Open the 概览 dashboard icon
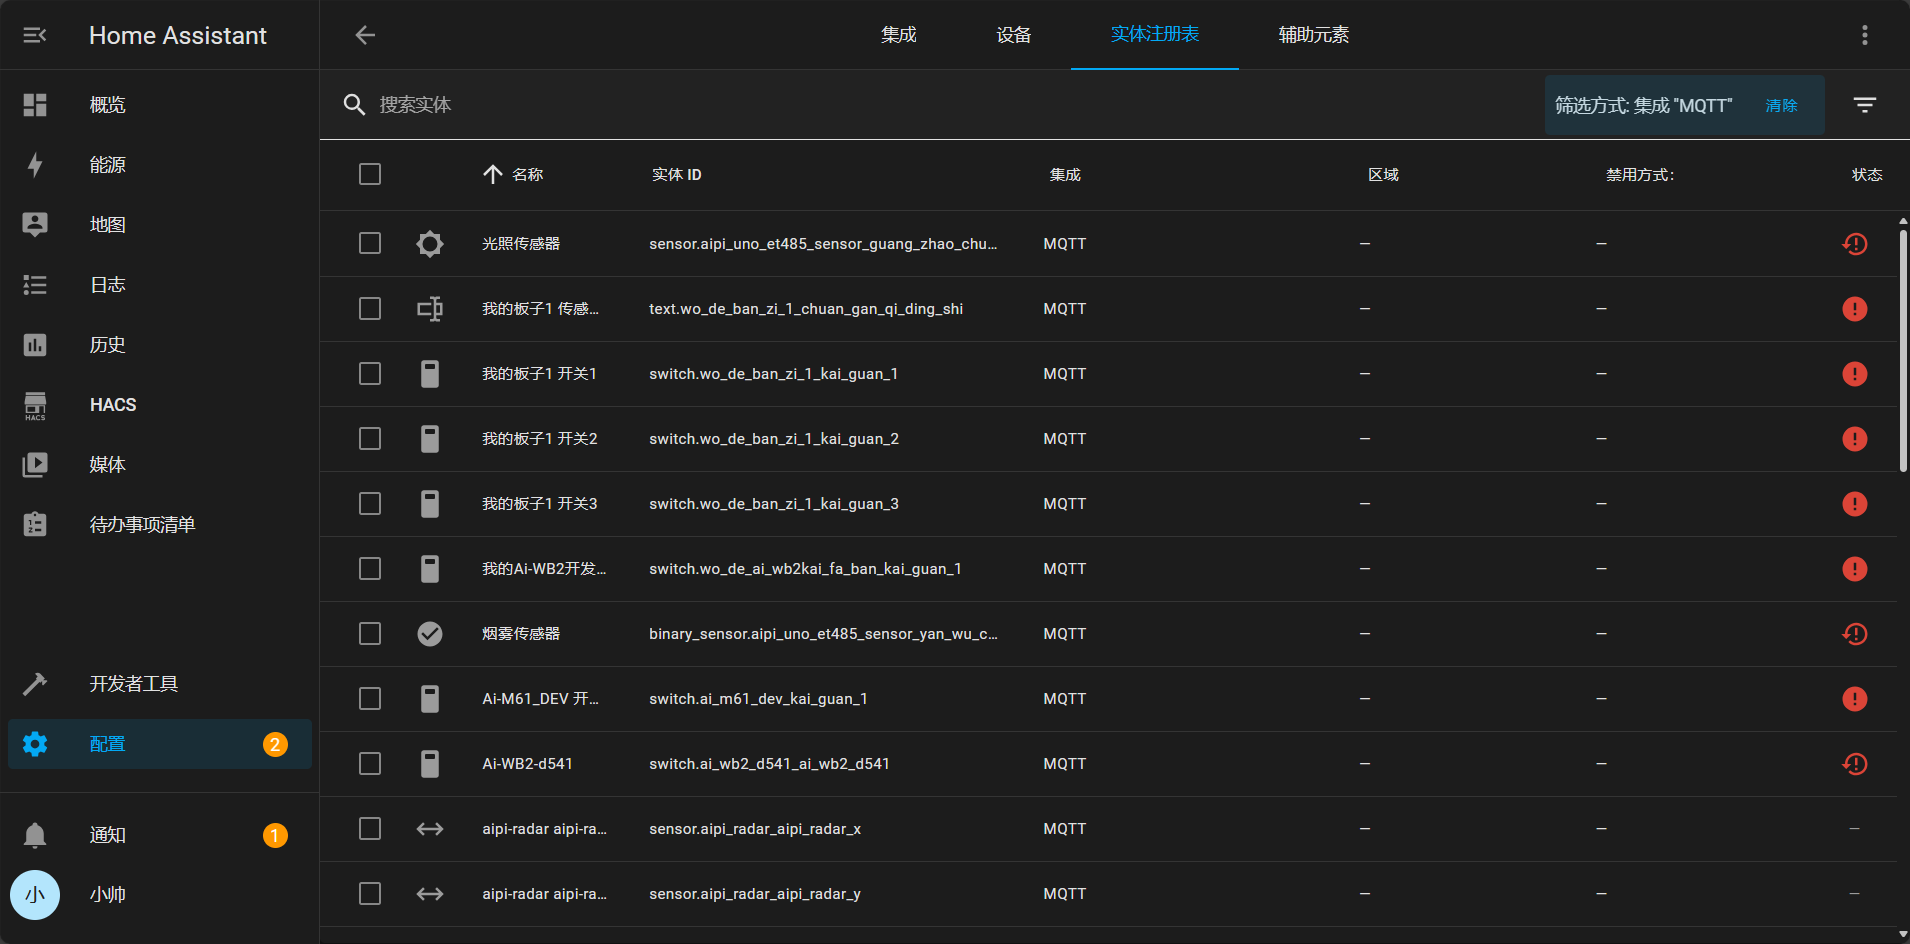This screenshot has height=944, width=1910. coord(35,105)
